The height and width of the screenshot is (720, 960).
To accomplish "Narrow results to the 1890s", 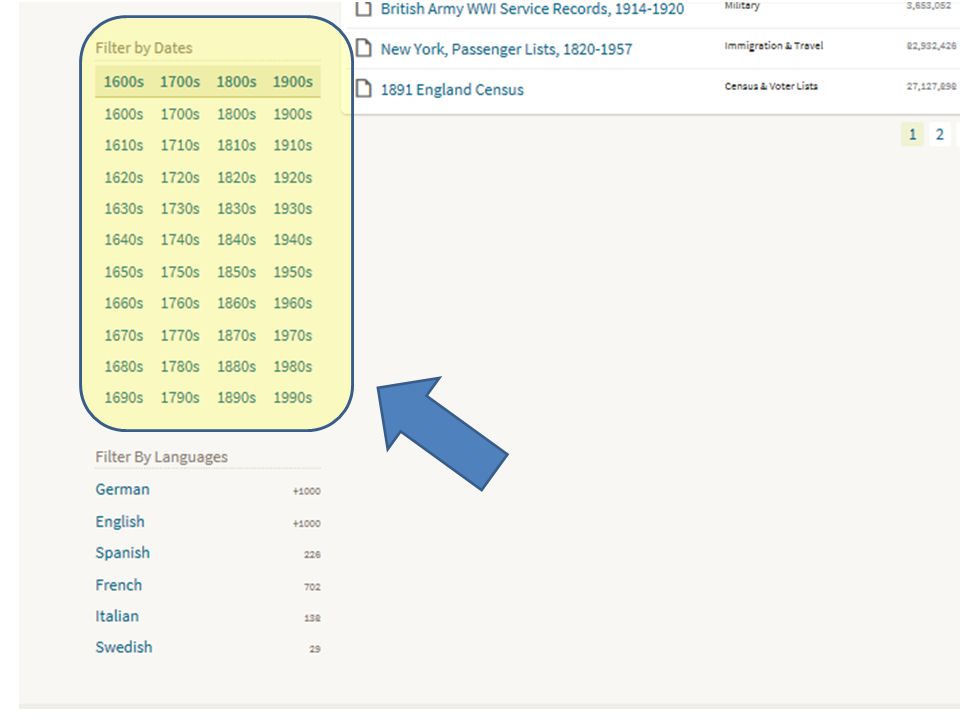I will tap(236, 397).
